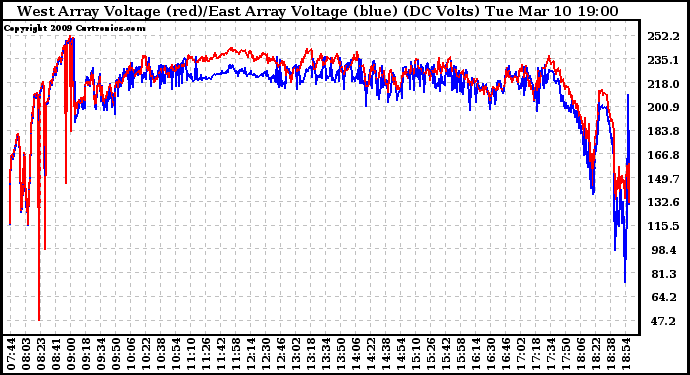Select the 08:23 x-axis label
Screen dimensions: 690x375
tap(41, 354)
